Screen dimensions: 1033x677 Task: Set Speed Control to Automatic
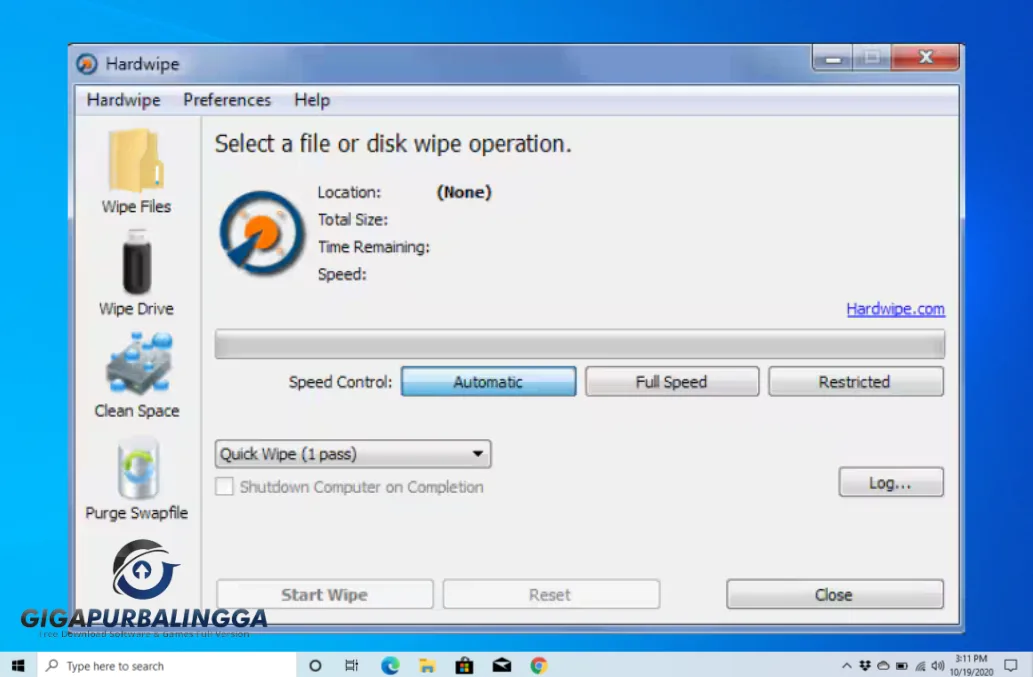pos(488,382)
